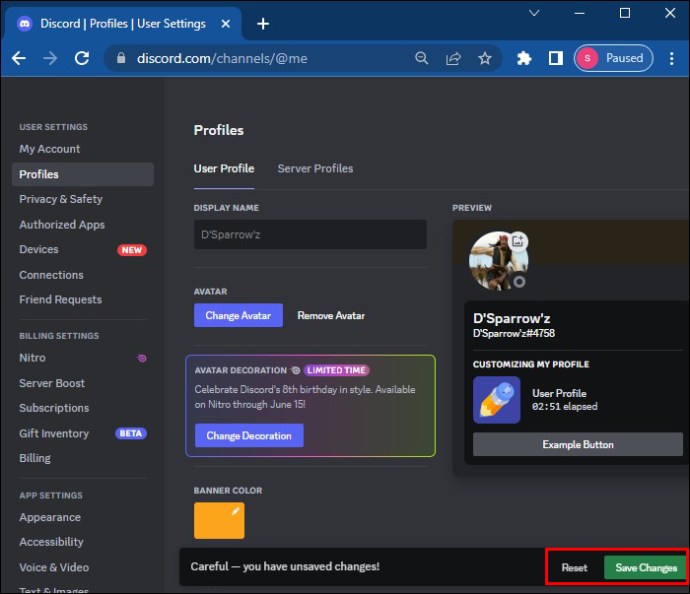Open Gift Inventory settings

(x=83, y=433)
